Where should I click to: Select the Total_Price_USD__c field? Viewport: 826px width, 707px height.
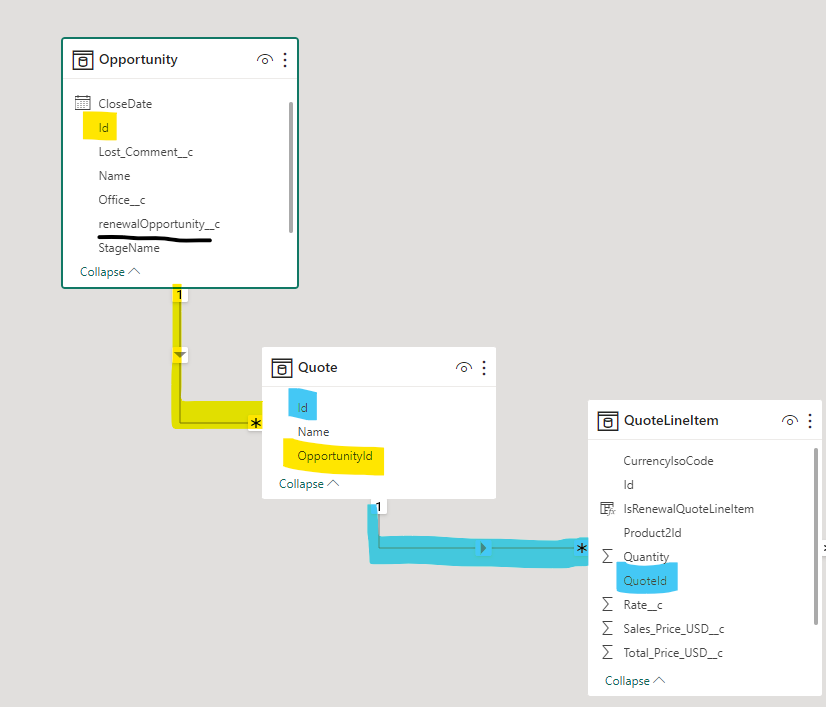673,653
